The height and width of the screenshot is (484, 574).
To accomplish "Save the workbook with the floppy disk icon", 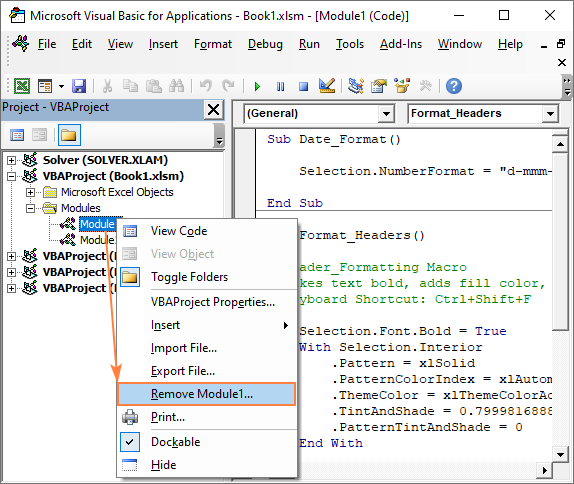I will [x=79, y=86].
